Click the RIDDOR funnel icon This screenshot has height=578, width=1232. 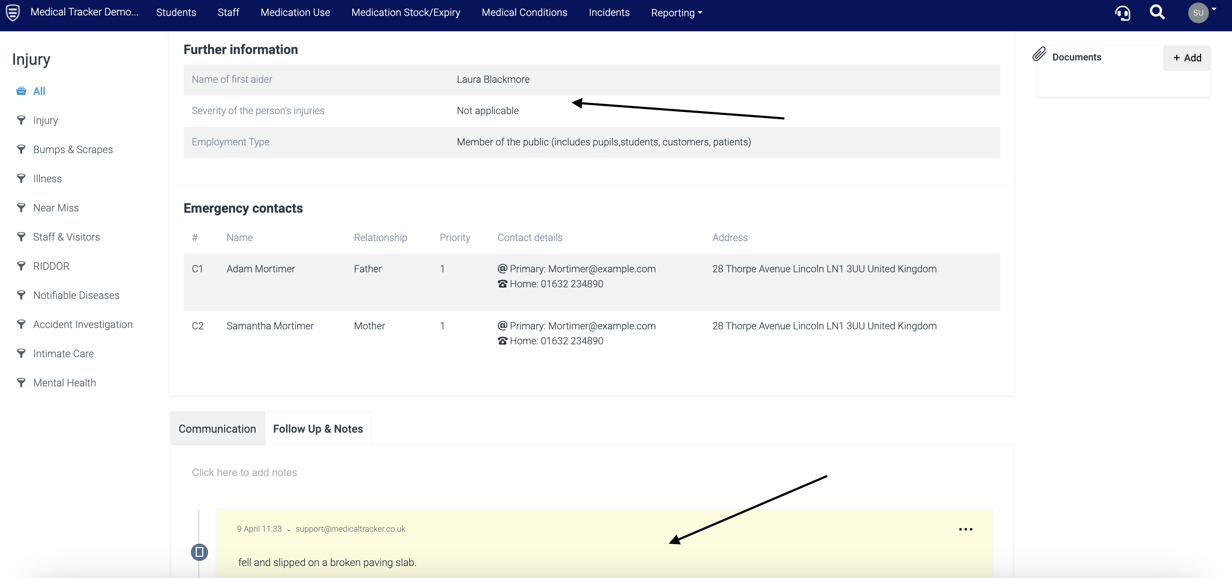pos(21,266)
